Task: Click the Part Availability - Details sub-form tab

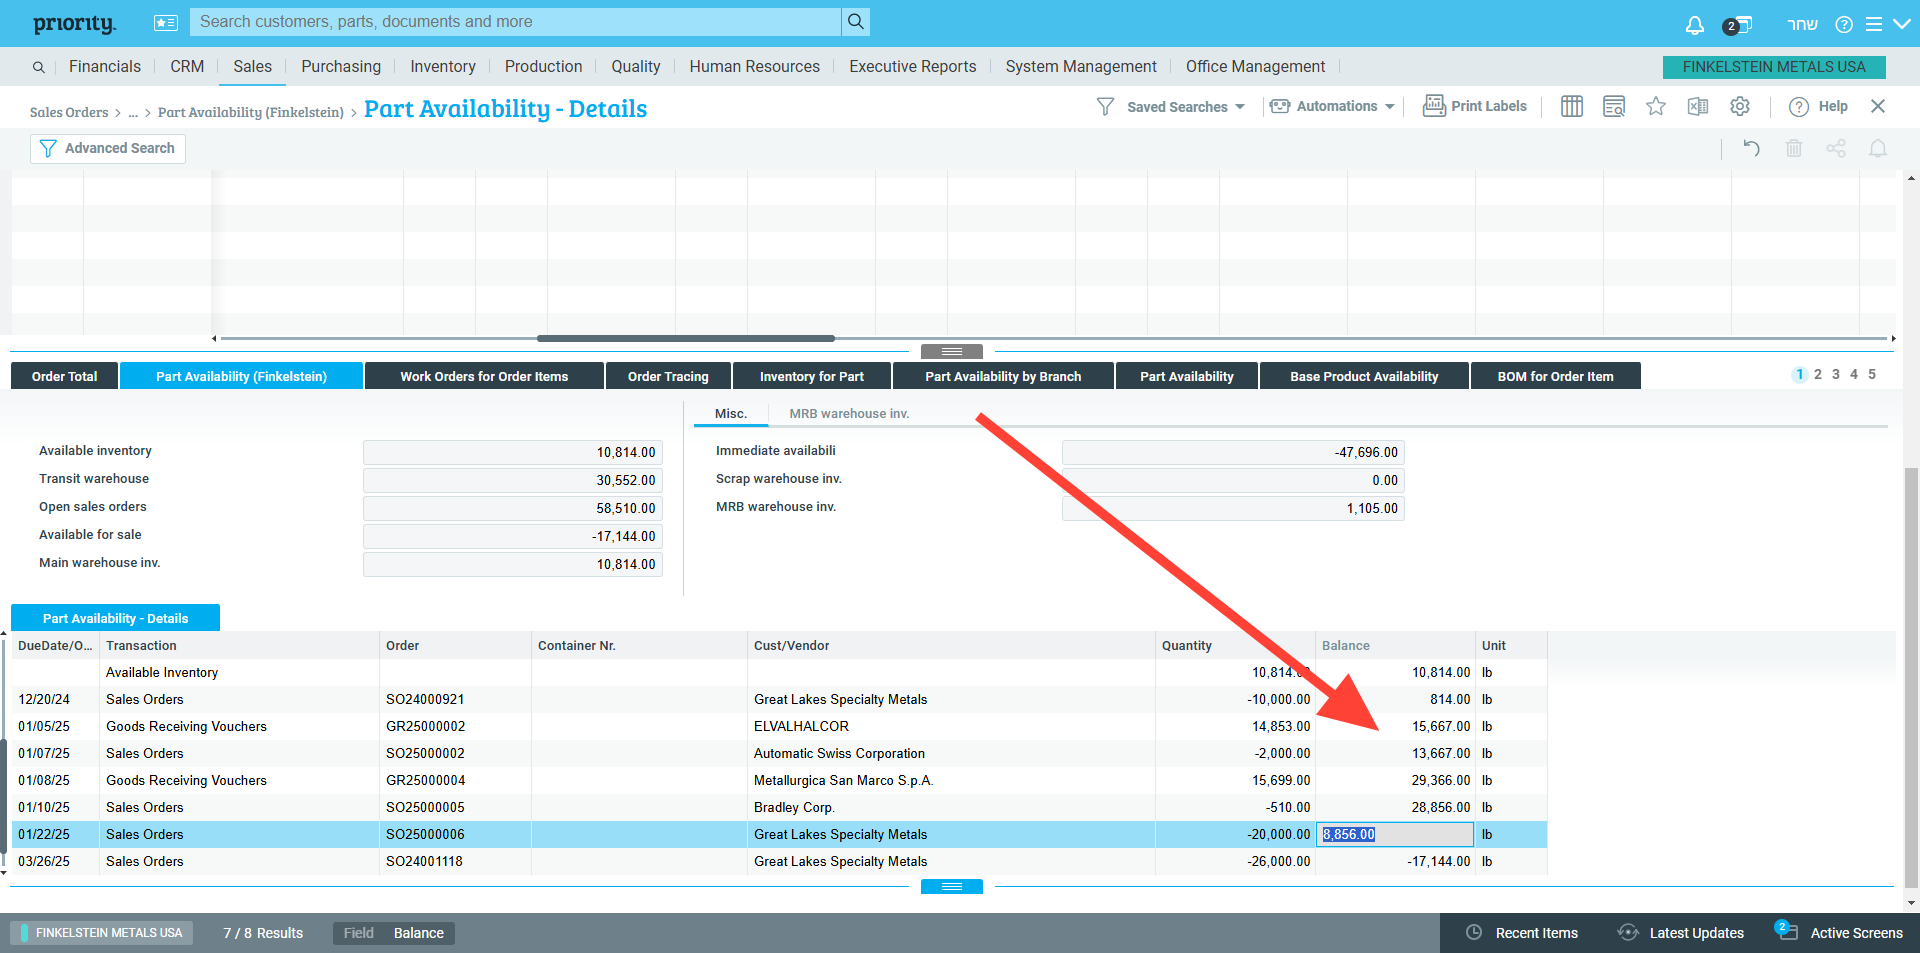Action: tap(115, 618)
